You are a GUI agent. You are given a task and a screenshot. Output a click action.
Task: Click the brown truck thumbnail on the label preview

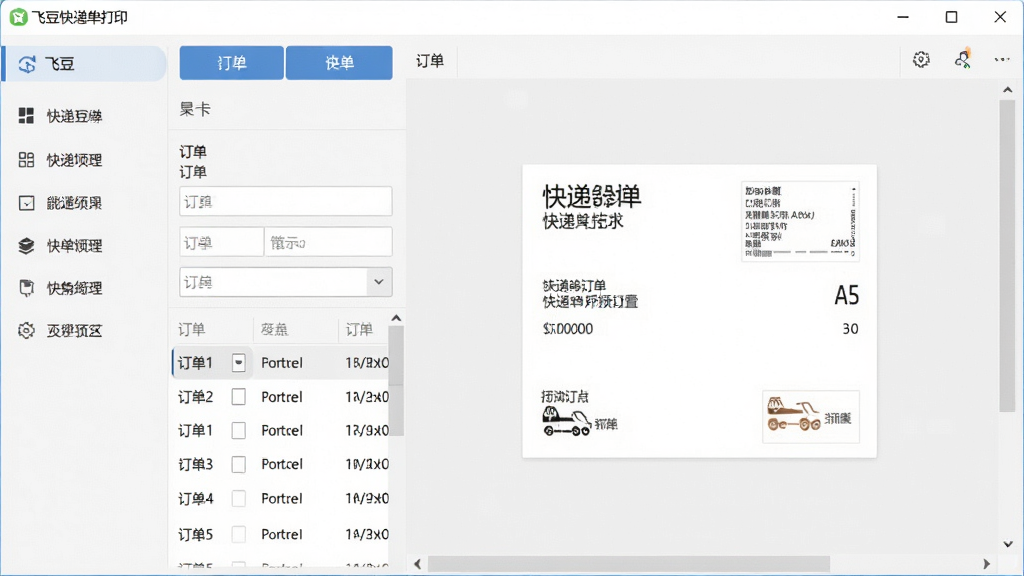pos(810,417)
